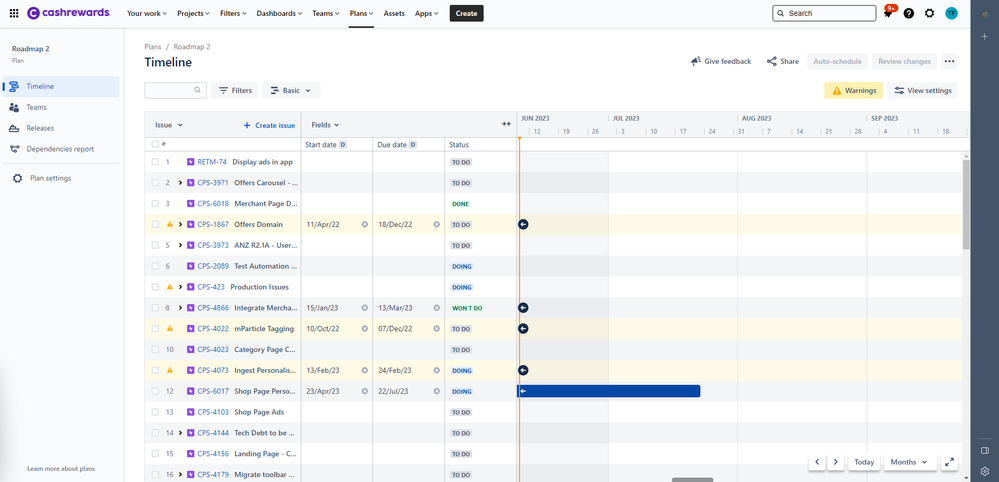Image resolution: width=999 pixels, height=482 pixels.
Task: Check the CPS-4103 row checkbox
Action: coord(155,412)
